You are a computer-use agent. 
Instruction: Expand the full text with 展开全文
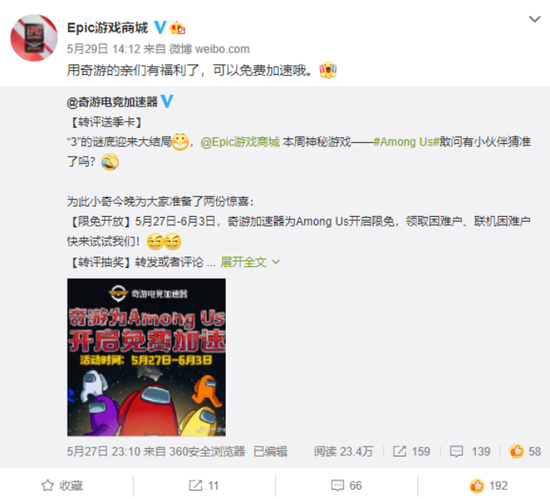click(x=243, y=262)
